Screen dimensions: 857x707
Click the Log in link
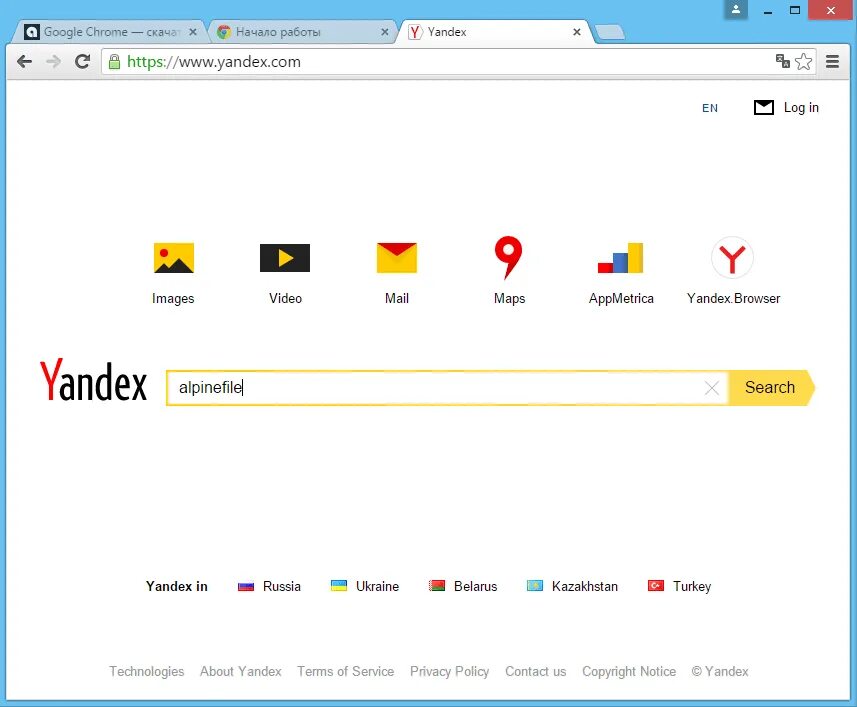801,108
